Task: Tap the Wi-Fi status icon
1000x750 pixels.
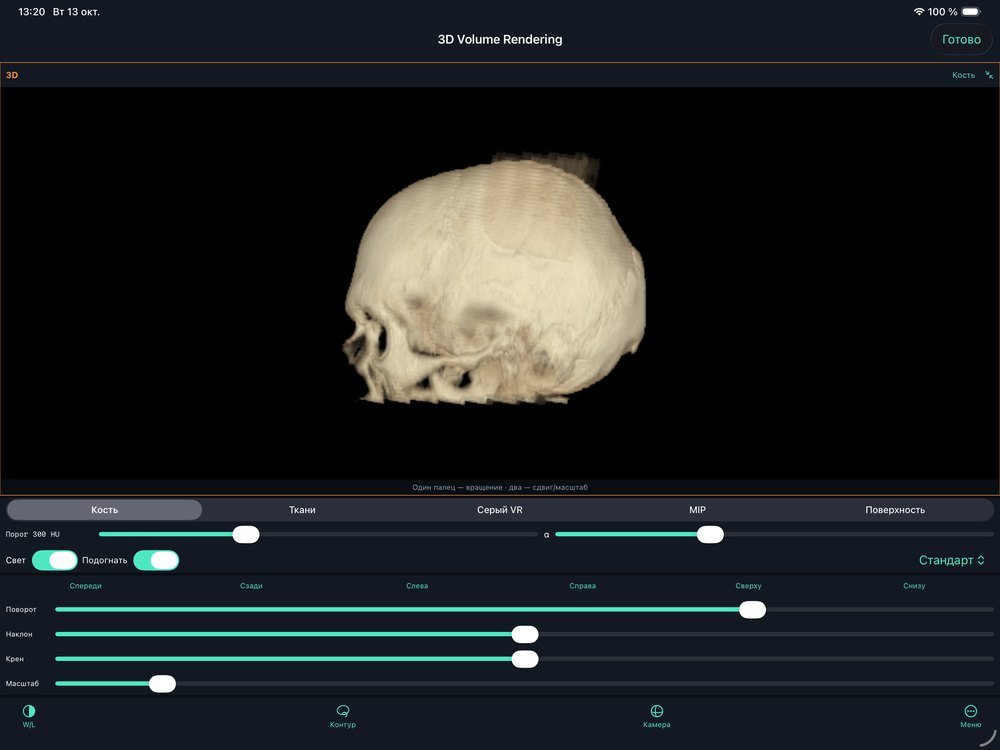Action: [x=918, y=11]
